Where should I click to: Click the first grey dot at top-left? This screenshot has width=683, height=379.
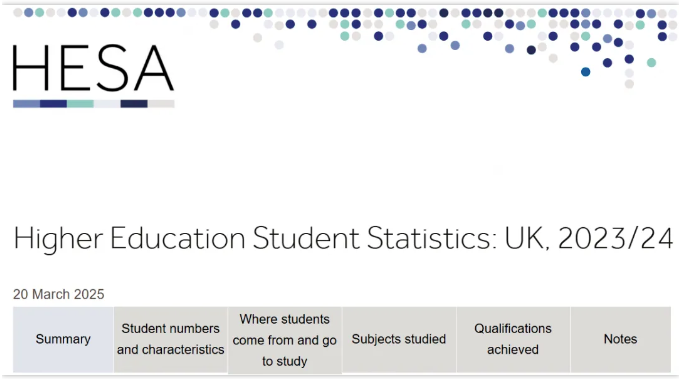18,13
